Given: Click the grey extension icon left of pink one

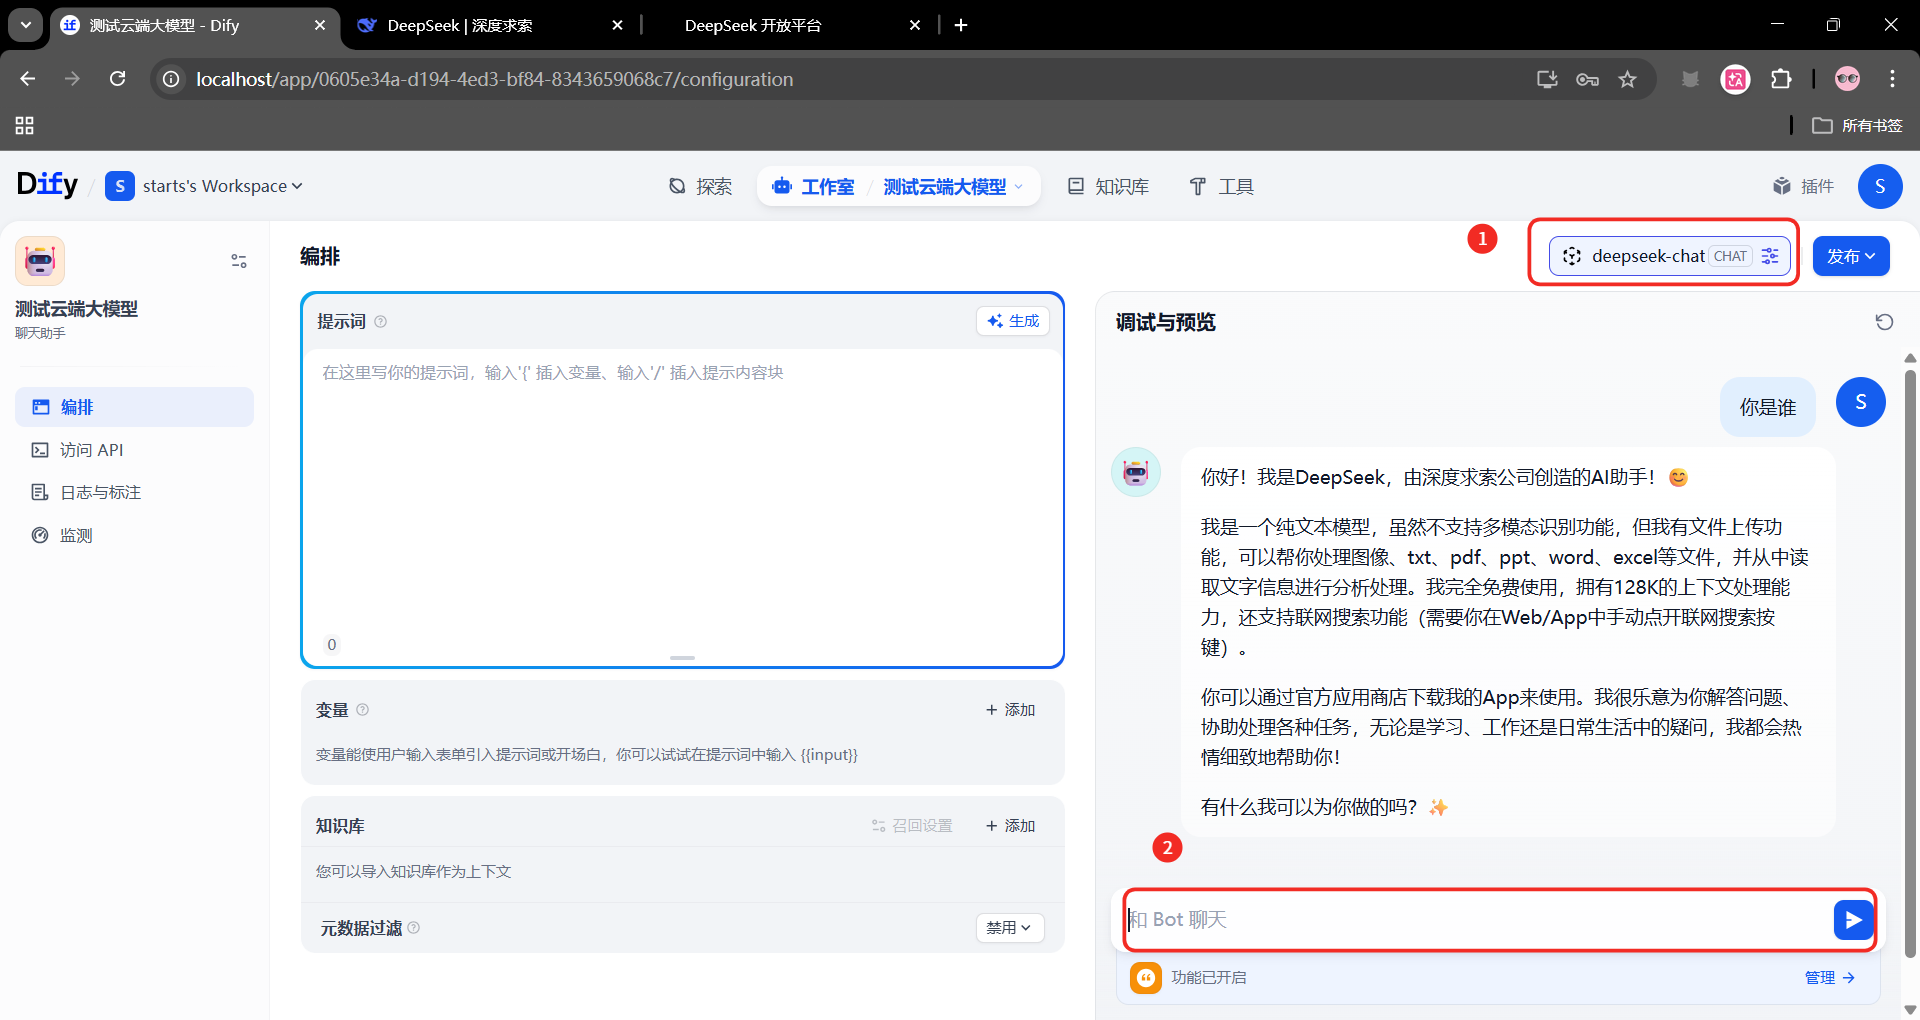Looking at the screenshot, I should point(1690,79).
